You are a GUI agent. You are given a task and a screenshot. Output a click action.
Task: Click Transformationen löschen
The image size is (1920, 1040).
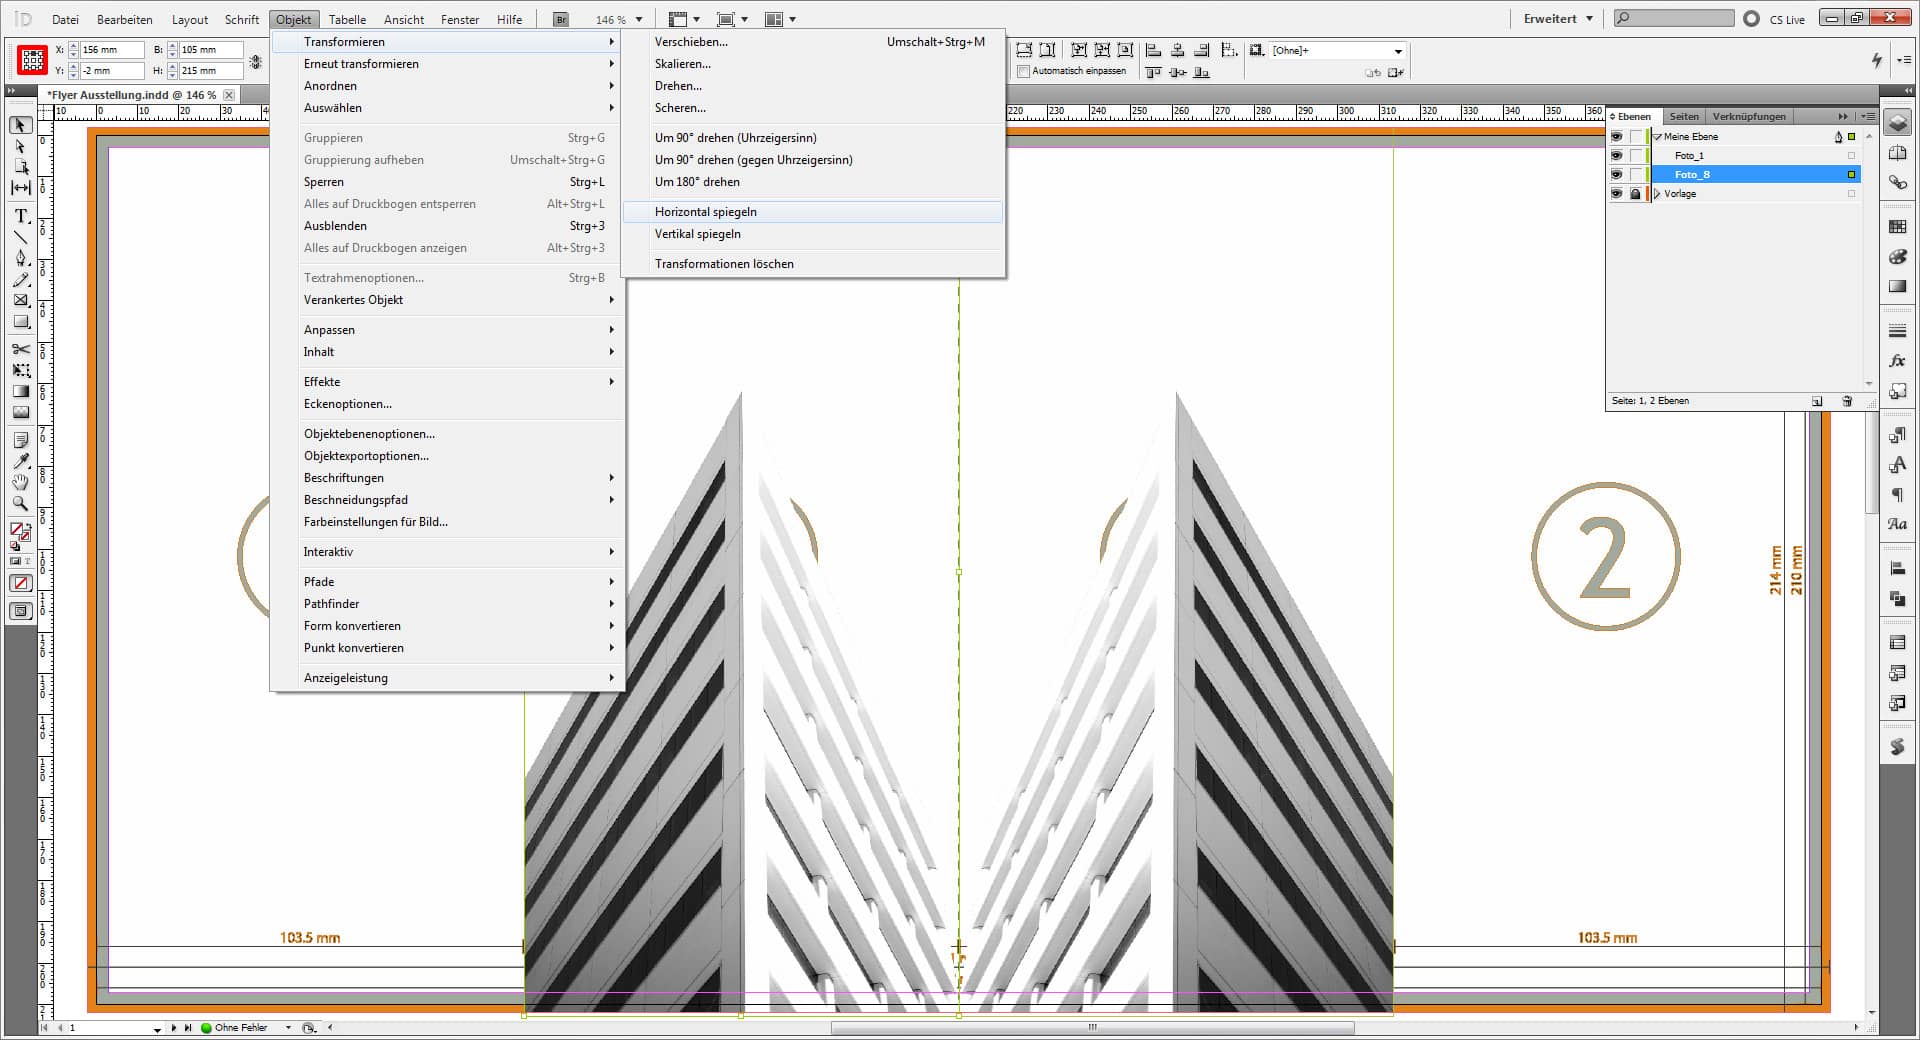pos(724,264)
